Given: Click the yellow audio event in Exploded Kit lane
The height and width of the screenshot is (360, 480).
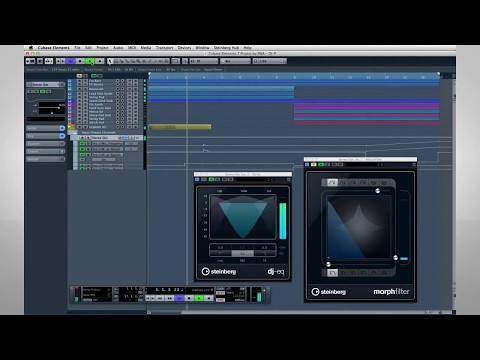Looking at the screenshot, I should tap(180, 127).
